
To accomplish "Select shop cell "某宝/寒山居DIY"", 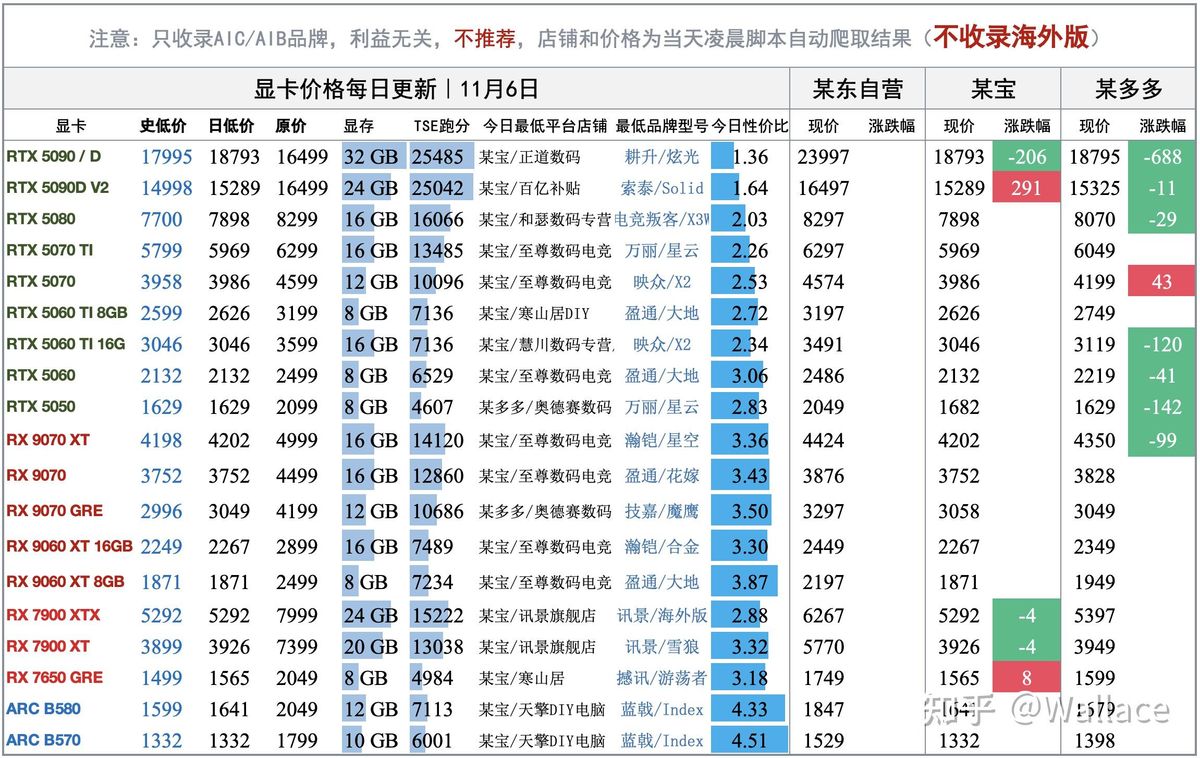I will 533,313.
